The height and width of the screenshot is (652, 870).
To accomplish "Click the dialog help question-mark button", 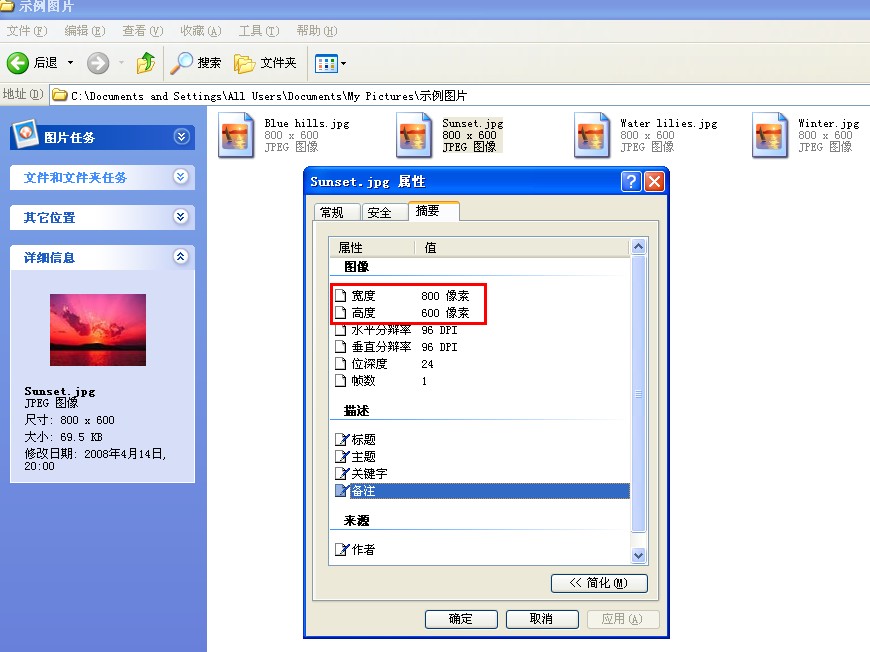I will click(631, 181).
